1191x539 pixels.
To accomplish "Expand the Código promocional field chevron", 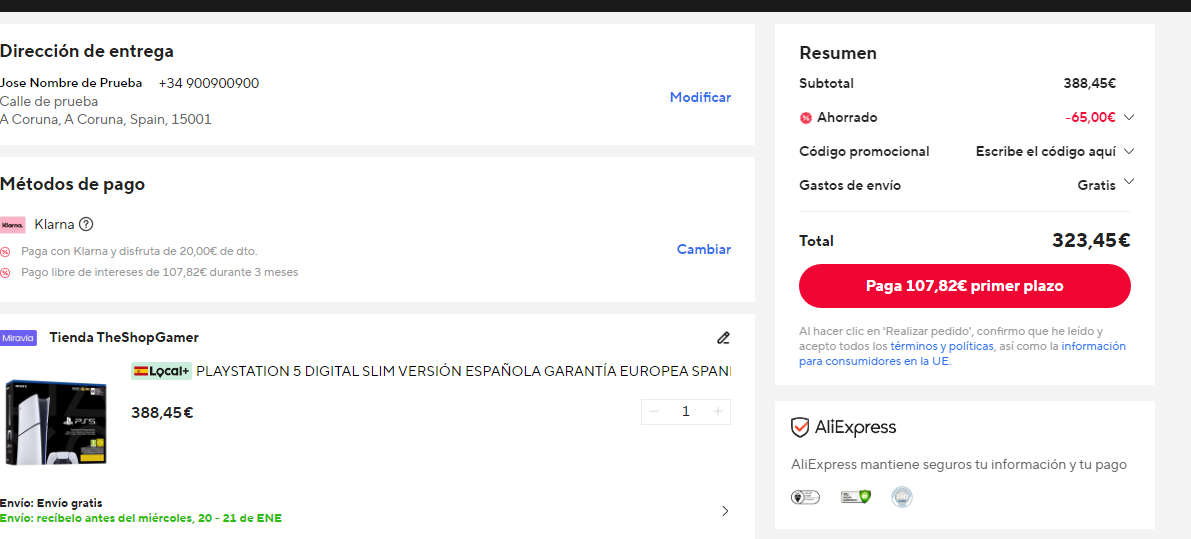I will 1129,151.
